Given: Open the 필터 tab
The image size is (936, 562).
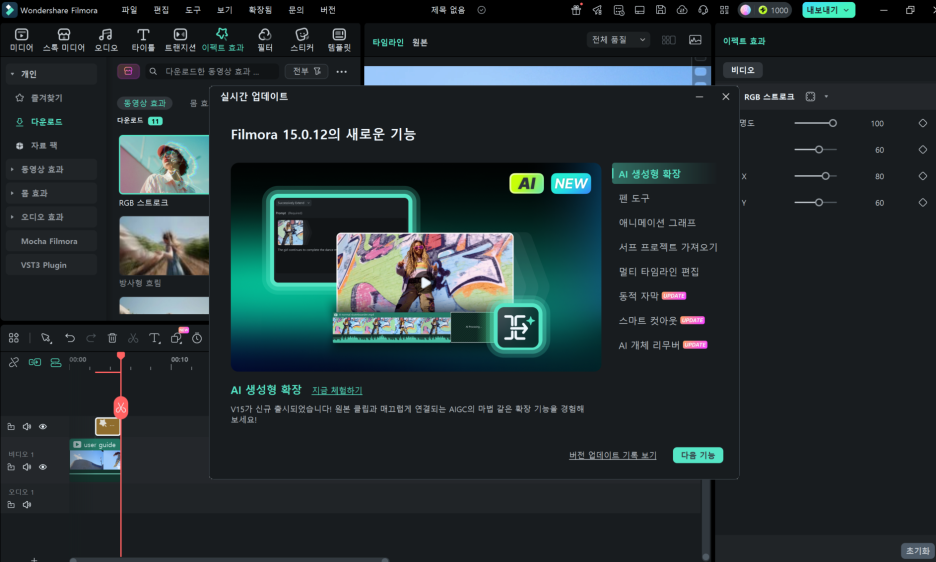Looking at the screenshot, I should (264, 39).
